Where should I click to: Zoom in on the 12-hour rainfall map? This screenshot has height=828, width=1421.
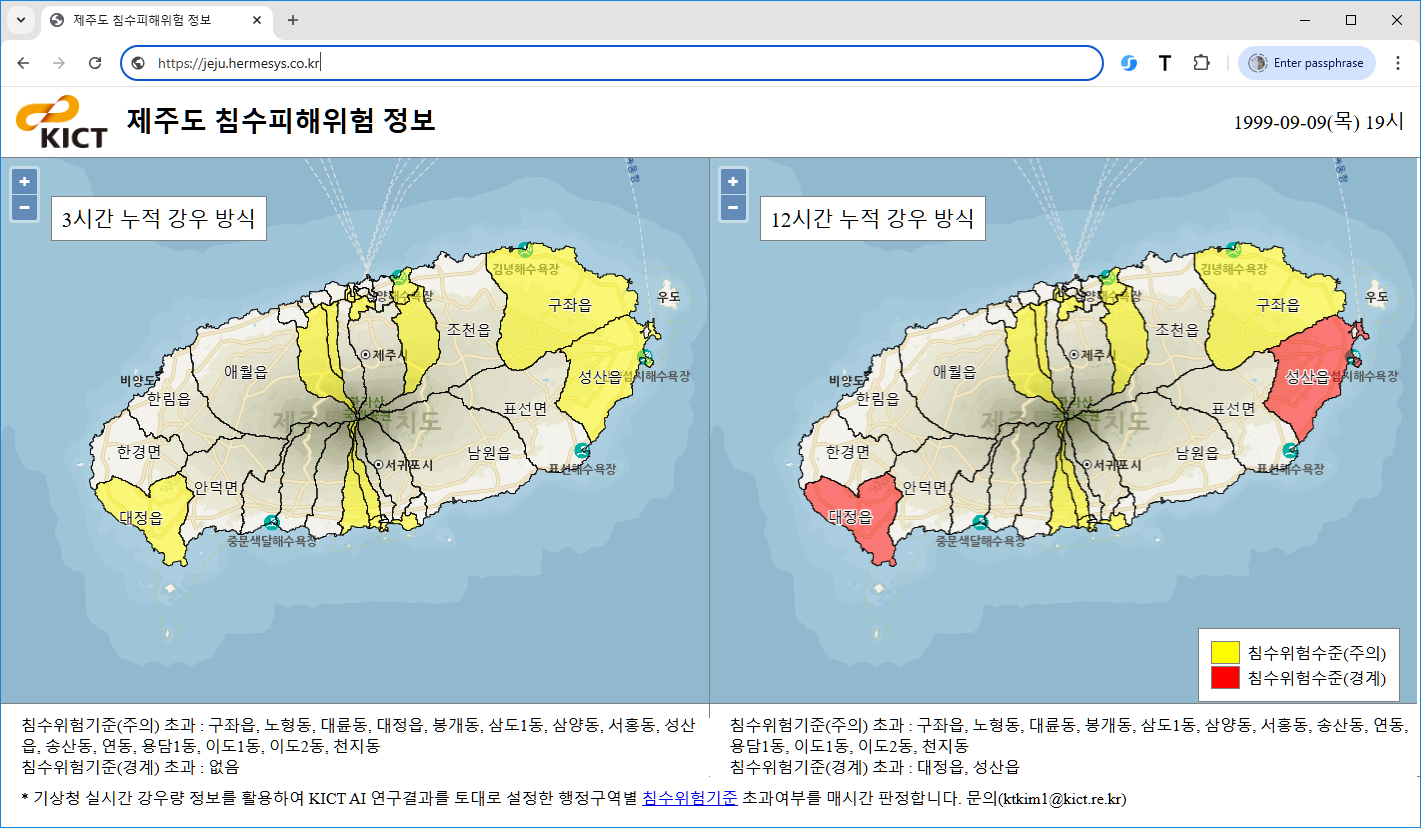[733, 182]
